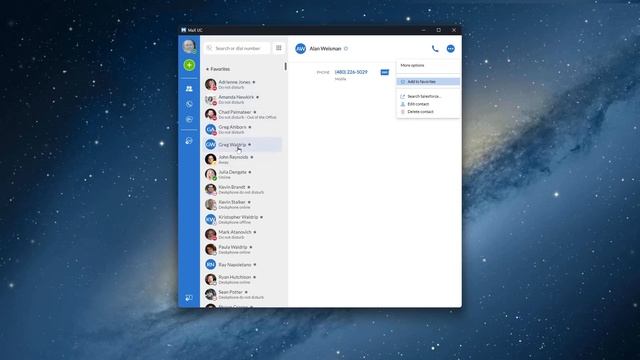Select contact Amanda Newkirk
Viewport: 640px width, 360px height.
(243, 100)
